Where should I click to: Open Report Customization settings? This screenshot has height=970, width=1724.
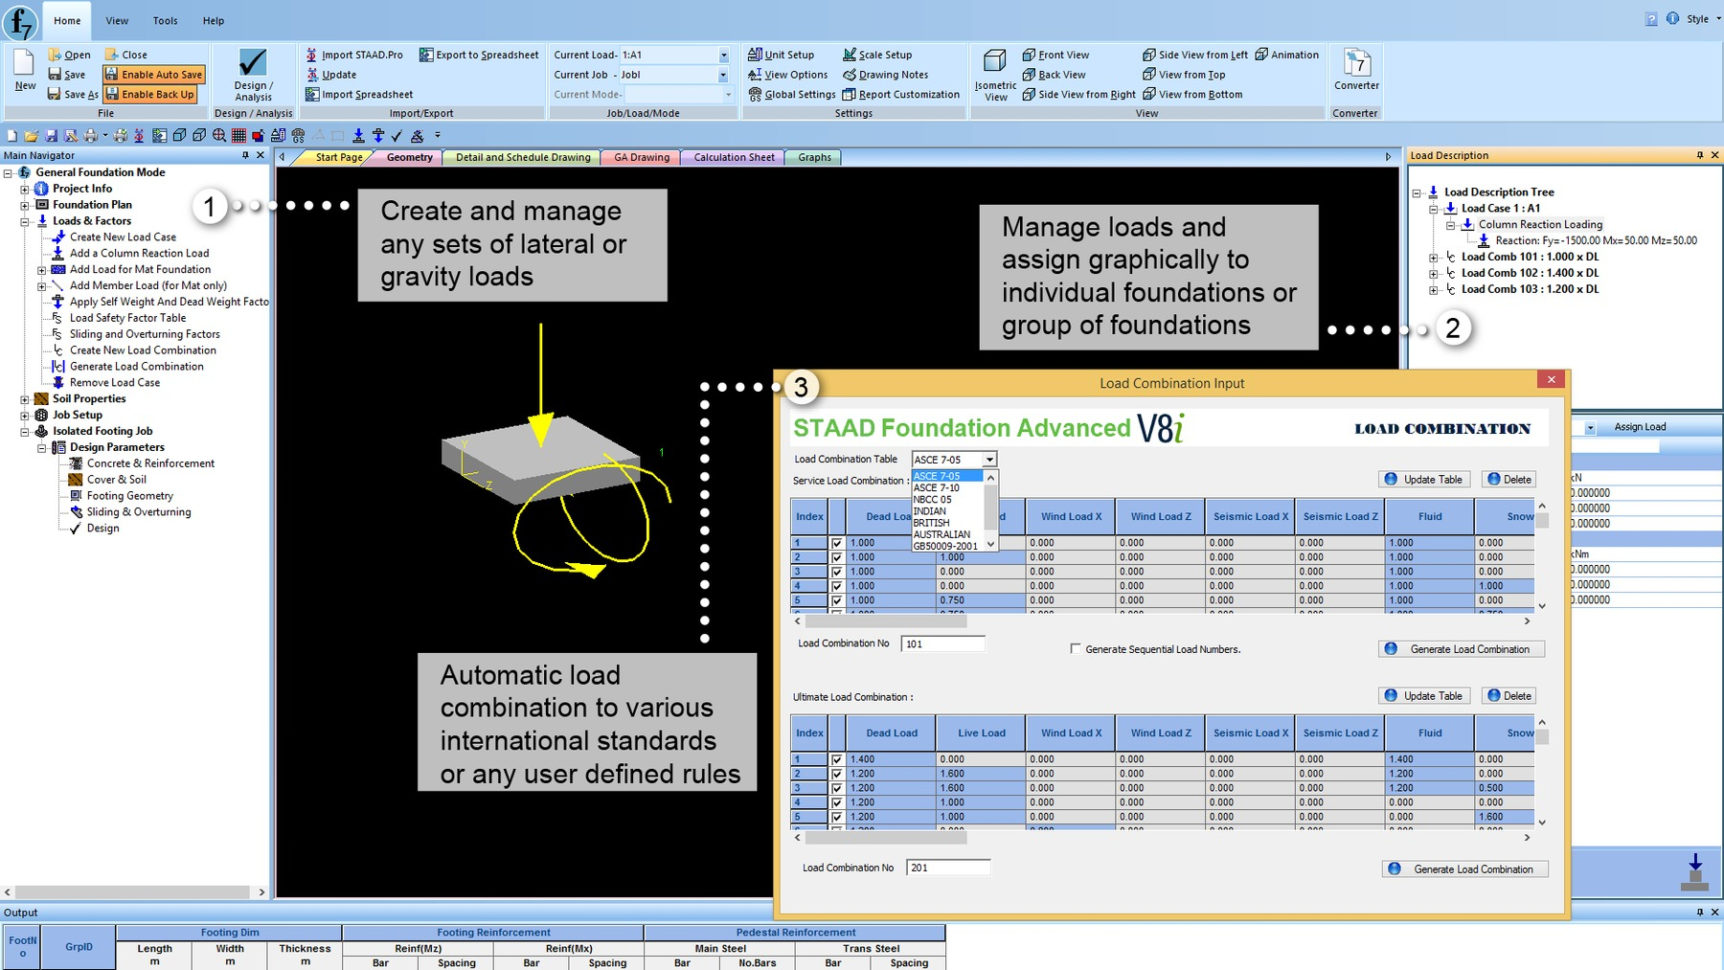pos(848,94)
